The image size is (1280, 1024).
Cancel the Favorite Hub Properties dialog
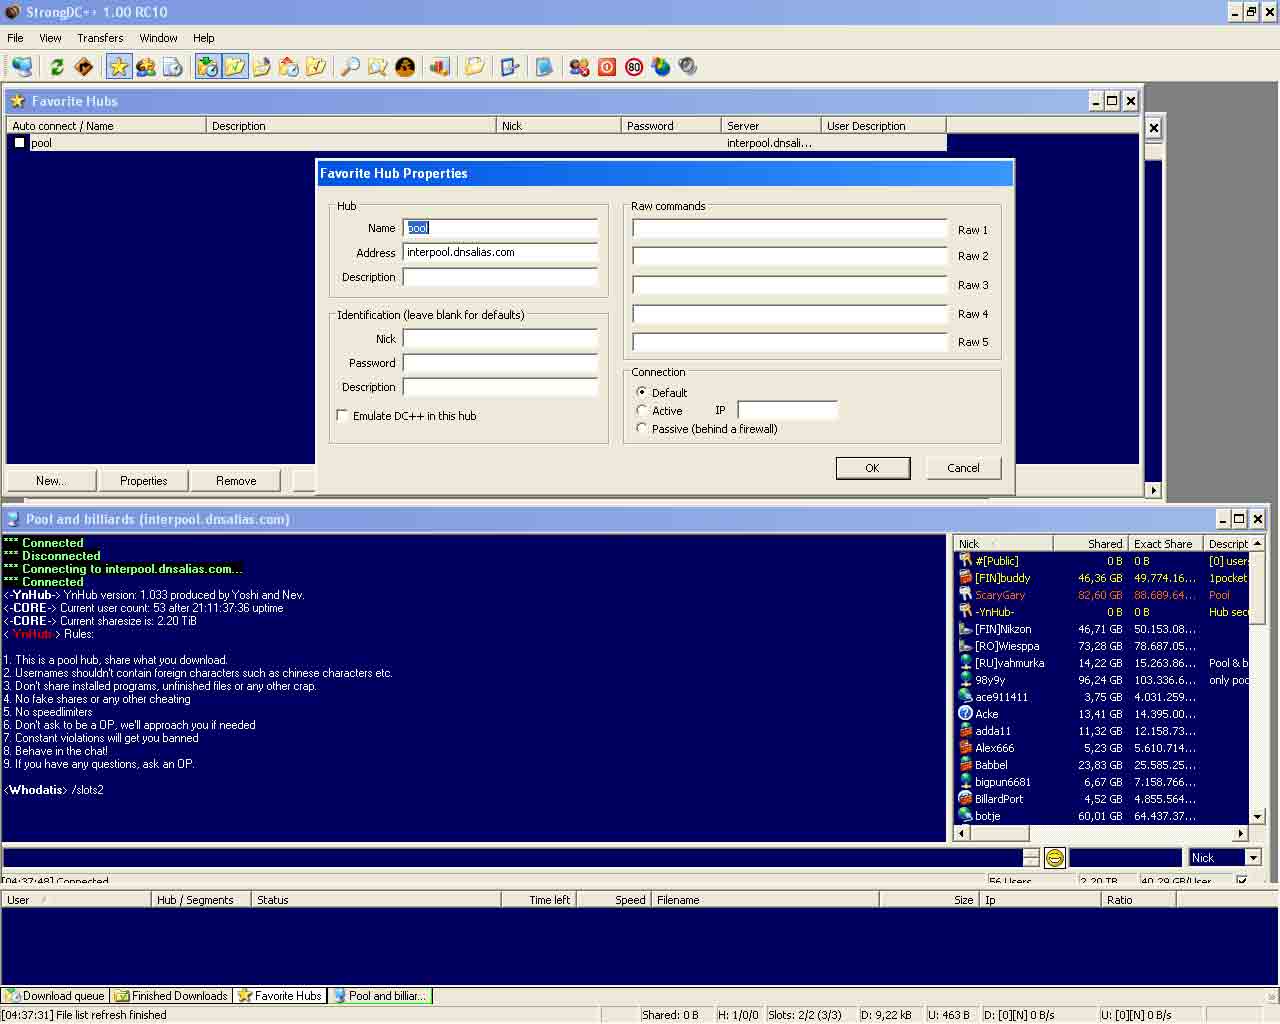tap(963, 468)
